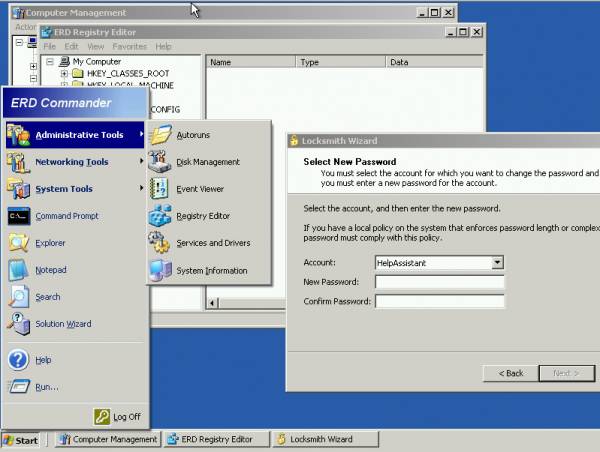Open the Help question mark icon

tap(18, 360)
